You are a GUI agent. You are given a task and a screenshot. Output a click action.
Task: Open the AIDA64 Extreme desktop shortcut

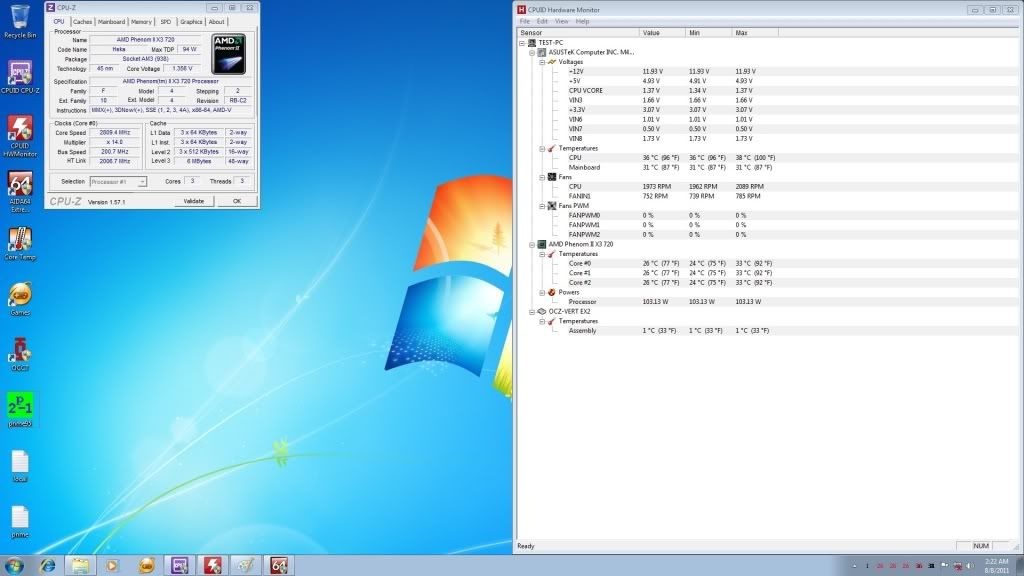(20, 191)
